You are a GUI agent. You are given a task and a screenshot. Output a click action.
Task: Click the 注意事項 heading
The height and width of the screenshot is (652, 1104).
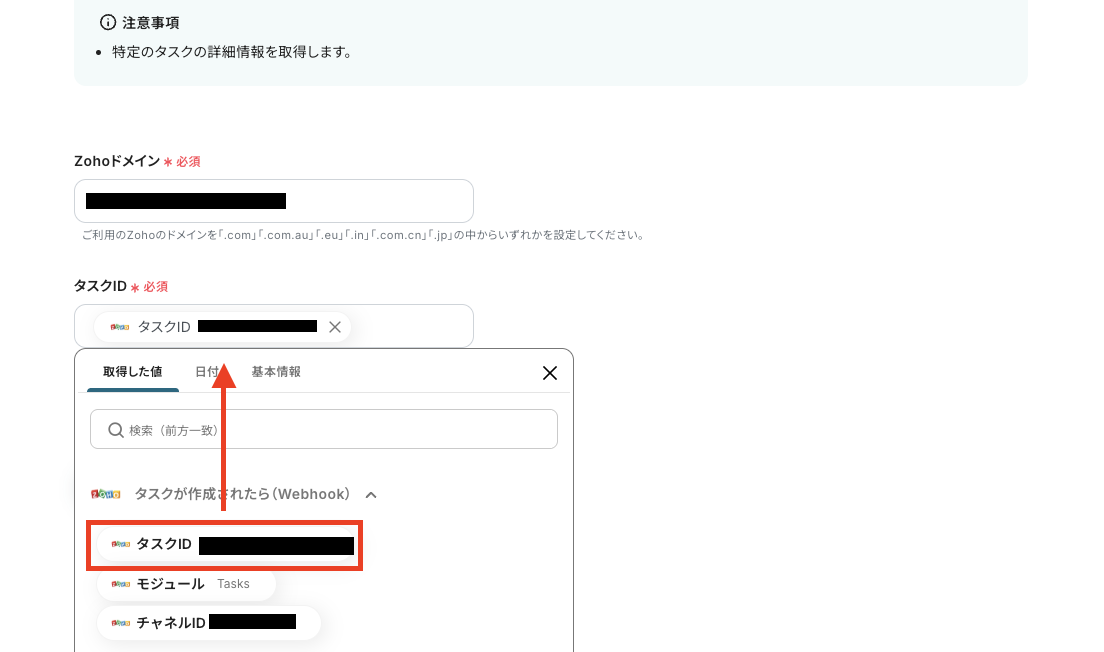coord(151,23)
